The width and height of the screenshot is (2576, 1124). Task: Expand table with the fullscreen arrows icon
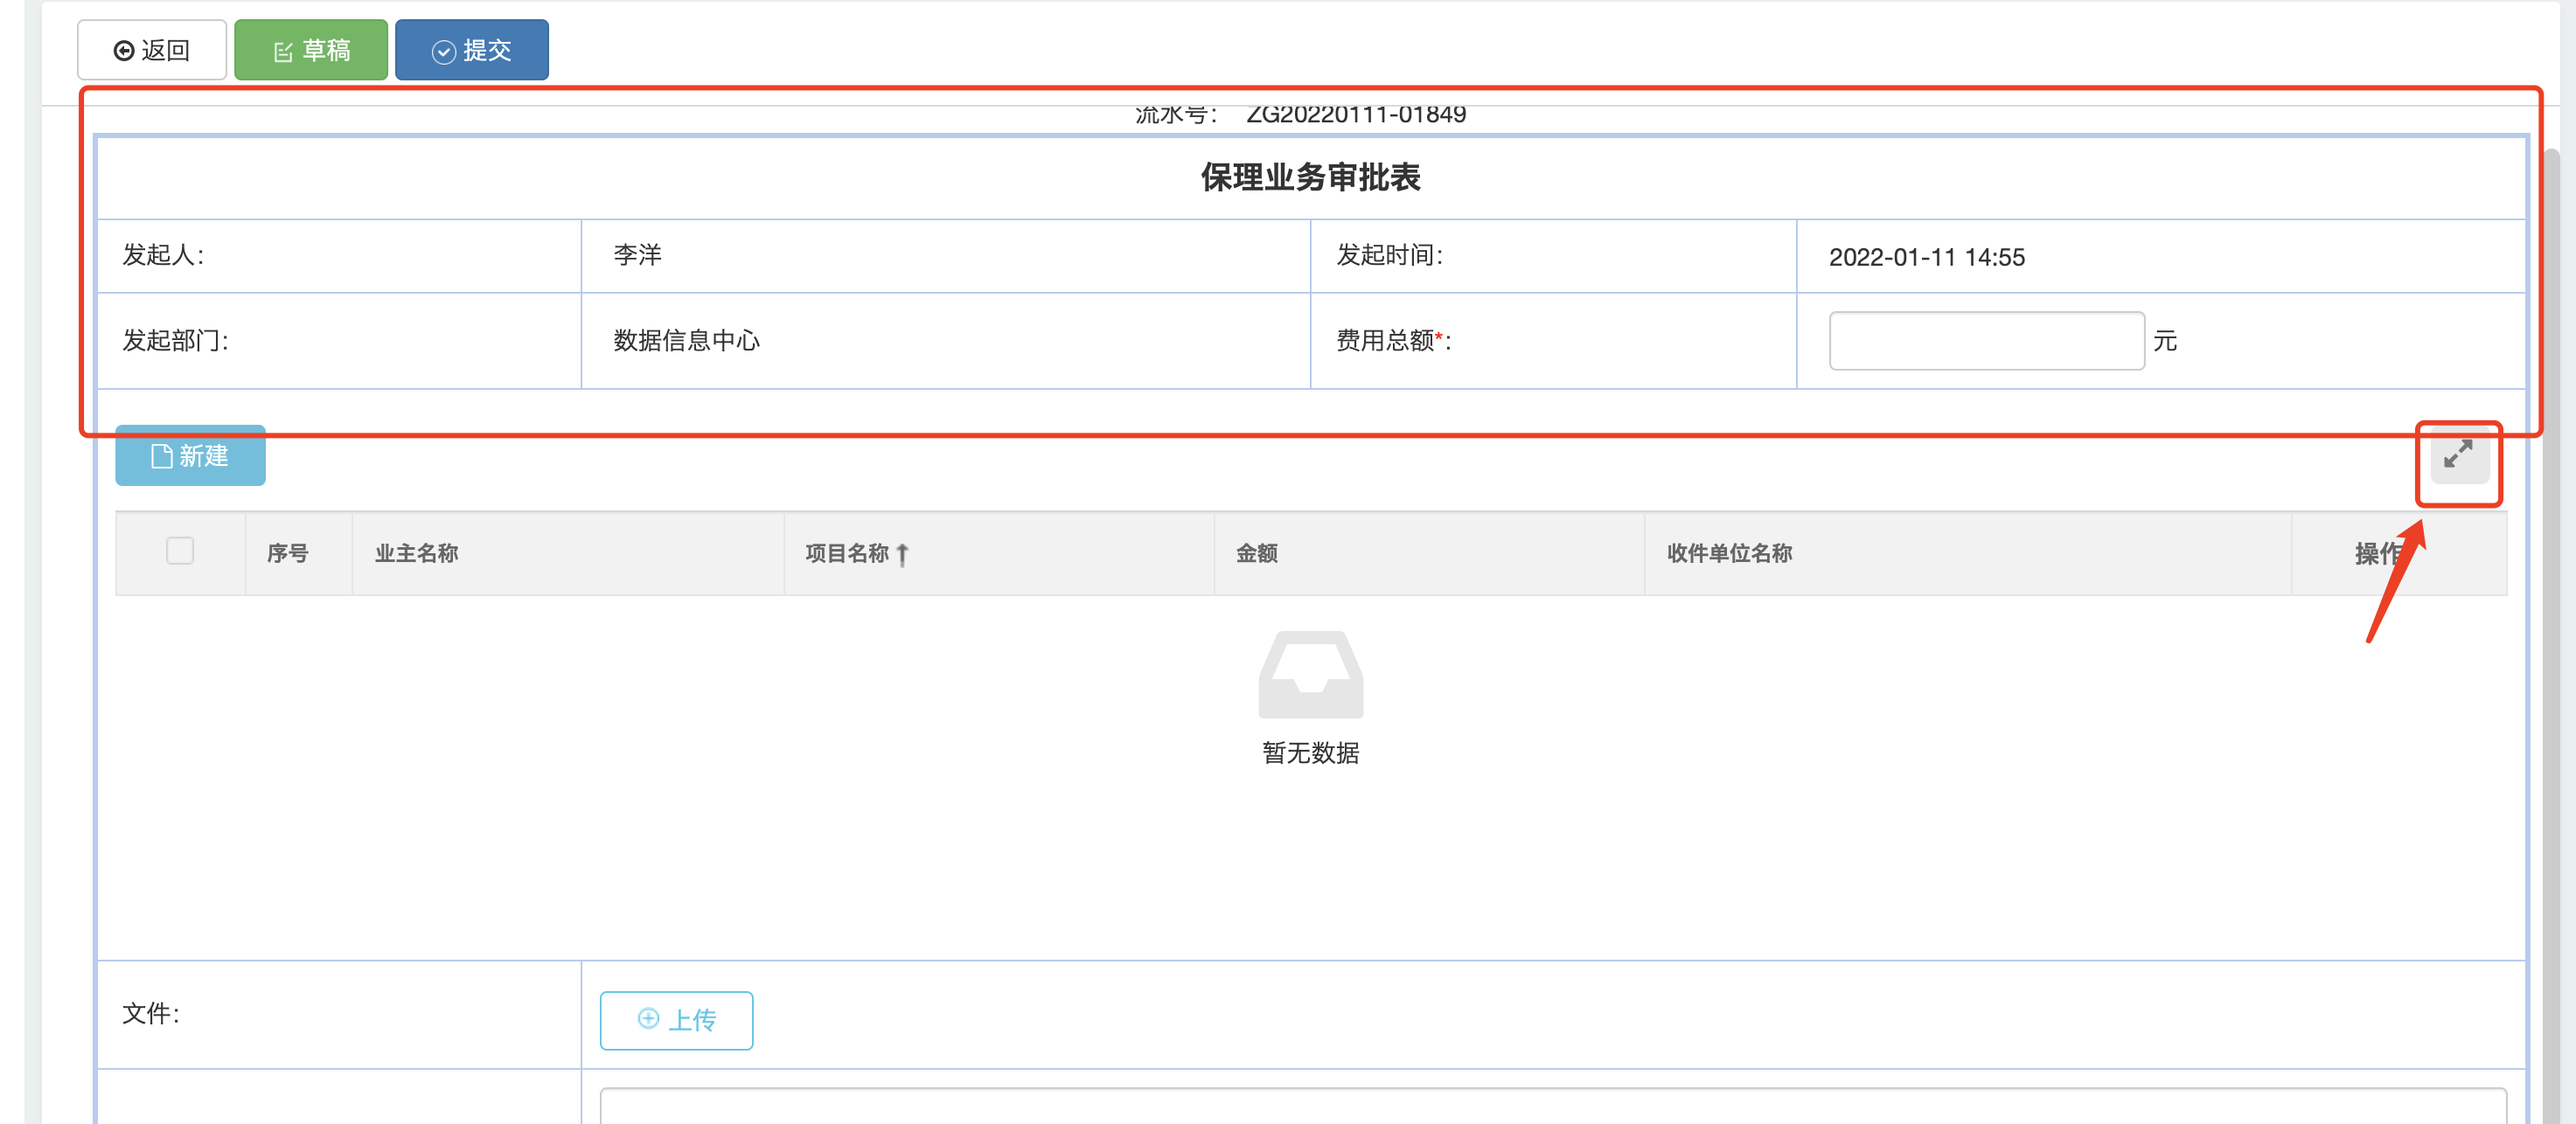[x=2459, y=455]
